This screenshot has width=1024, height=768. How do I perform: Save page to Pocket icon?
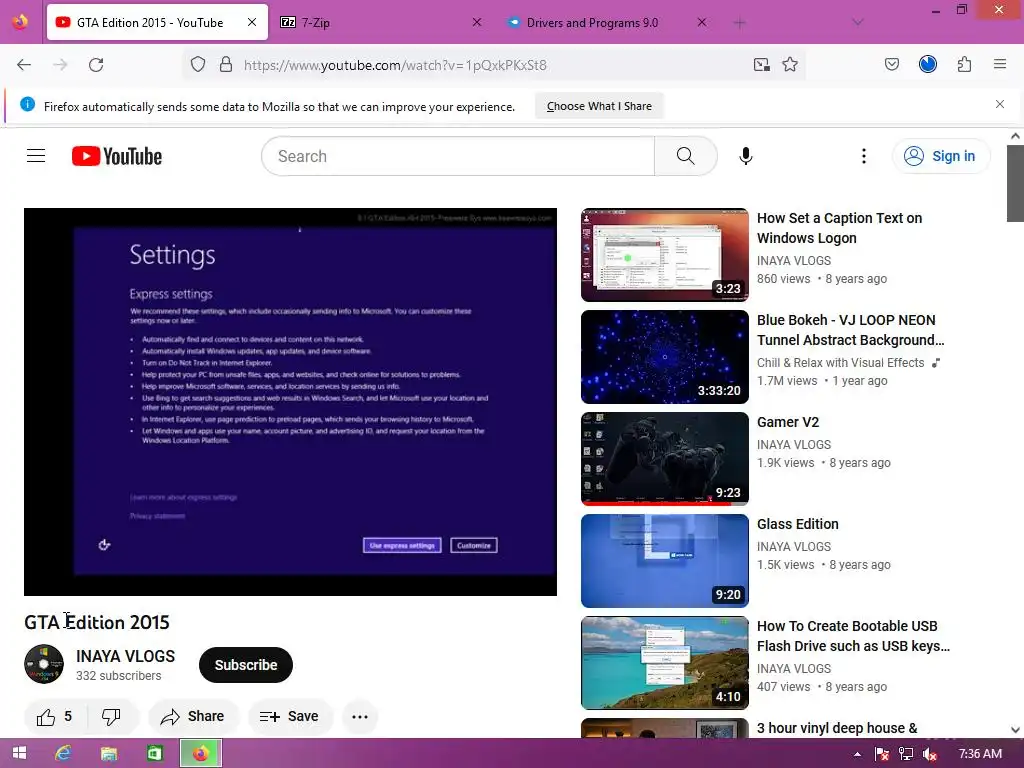pyautogui.click(x=892, y=64)
